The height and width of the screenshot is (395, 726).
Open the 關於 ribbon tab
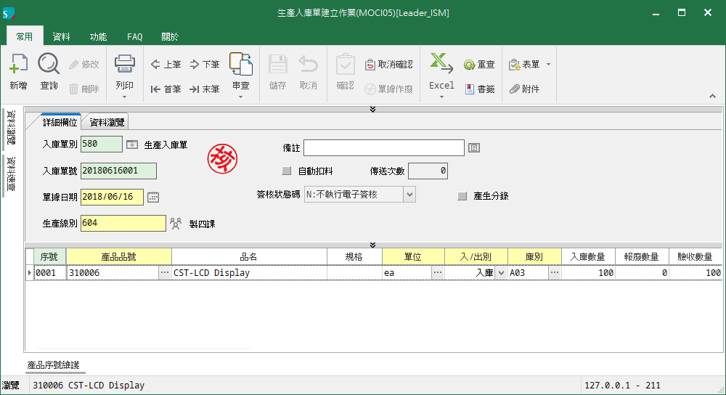(x=170, y=37)
